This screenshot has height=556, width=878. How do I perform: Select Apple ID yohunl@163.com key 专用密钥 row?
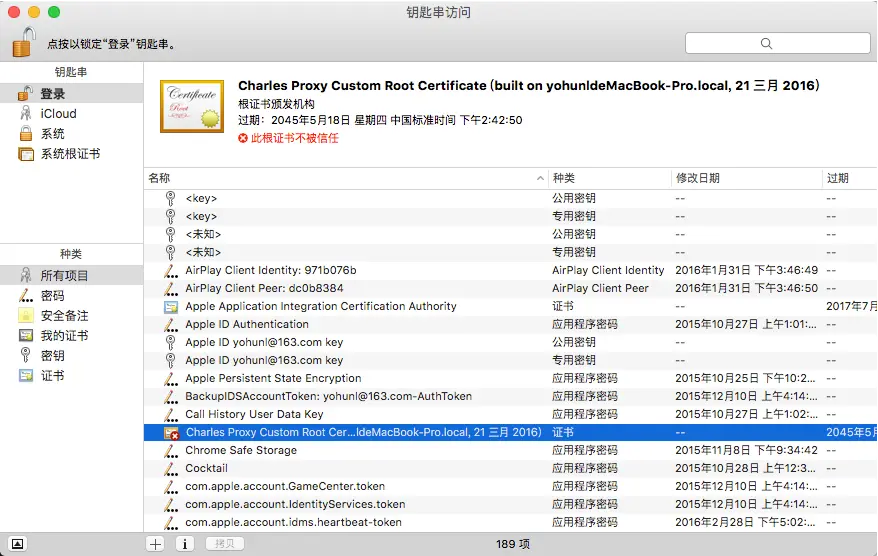(510, 360)
